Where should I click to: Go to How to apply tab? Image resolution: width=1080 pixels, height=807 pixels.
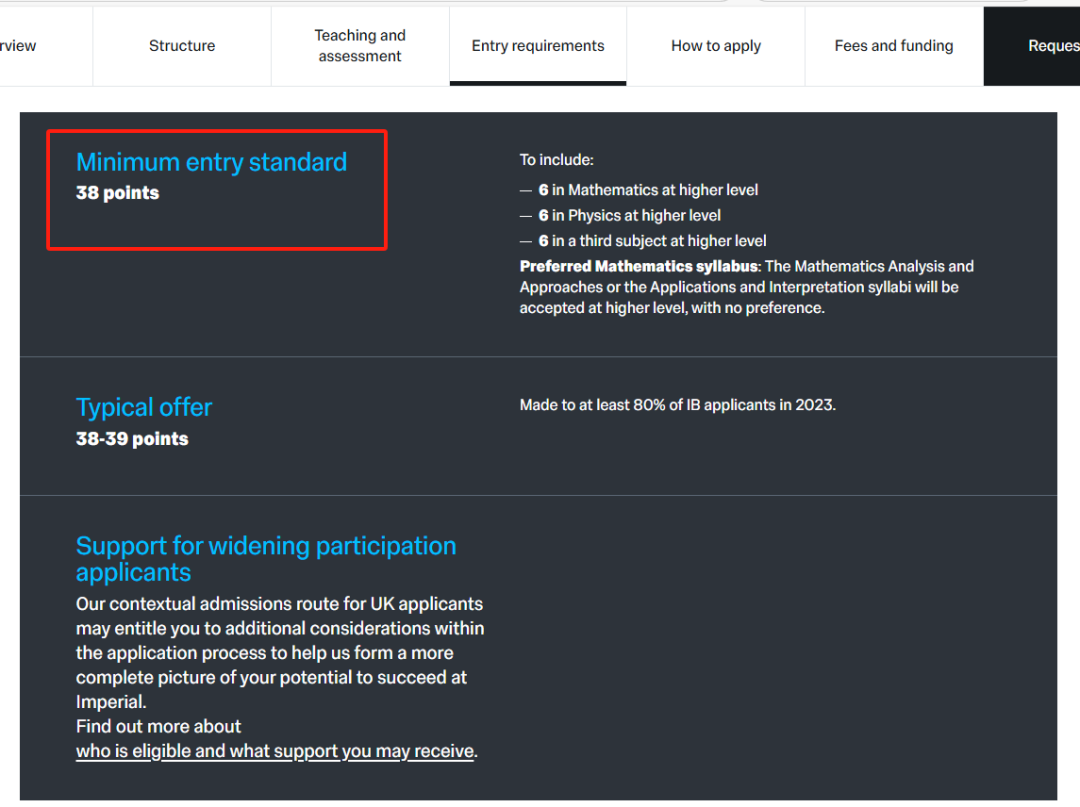coord(716,46)
